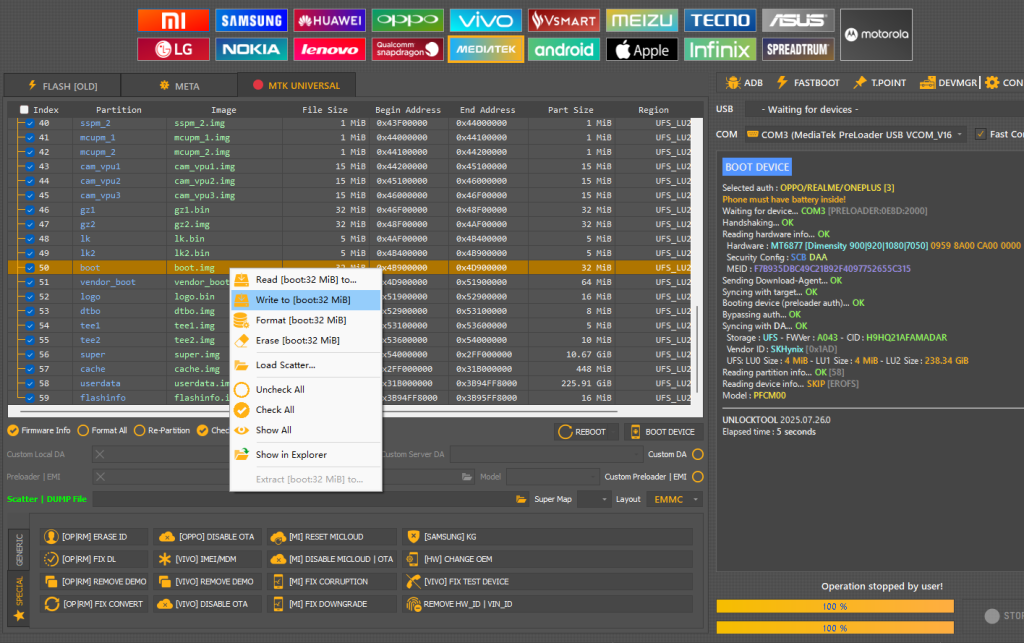Switch to the FLASH [OLD] tab
1024x643 pixels.
pyautogui.click(x=62, y=86)
